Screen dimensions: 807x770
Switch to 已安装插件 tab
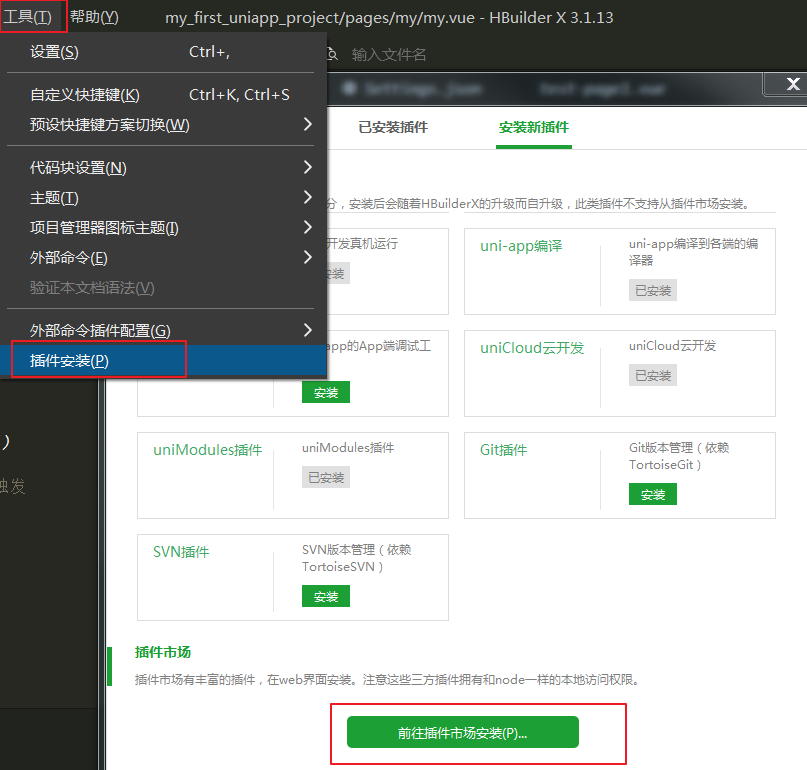393,127
